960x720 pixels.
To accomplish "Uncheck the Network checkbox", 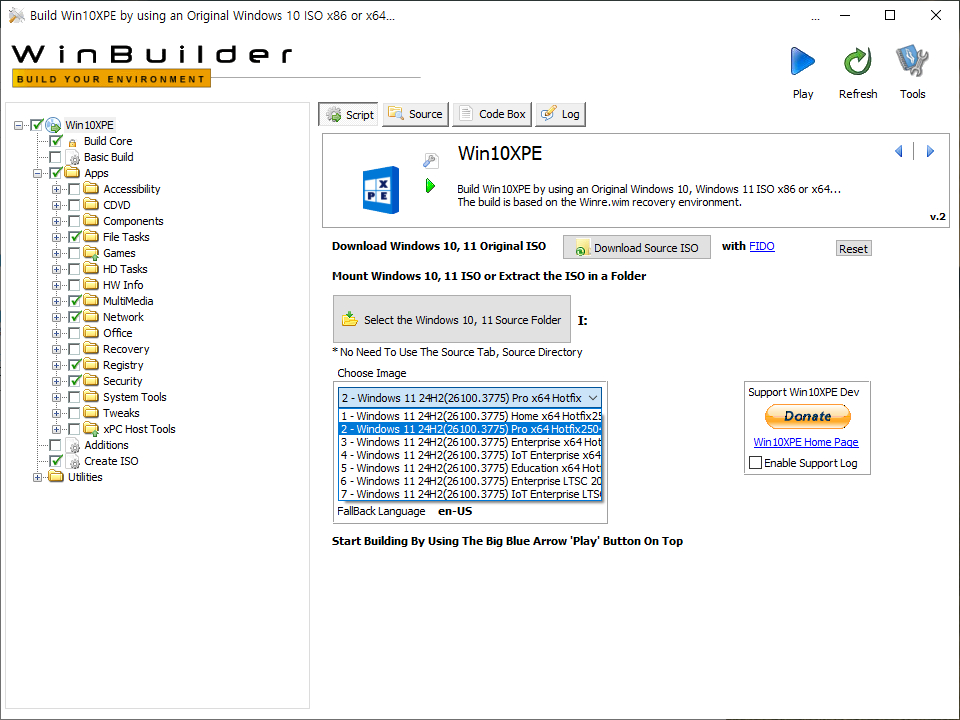I will pyautogui.click(x=74, y=317).
